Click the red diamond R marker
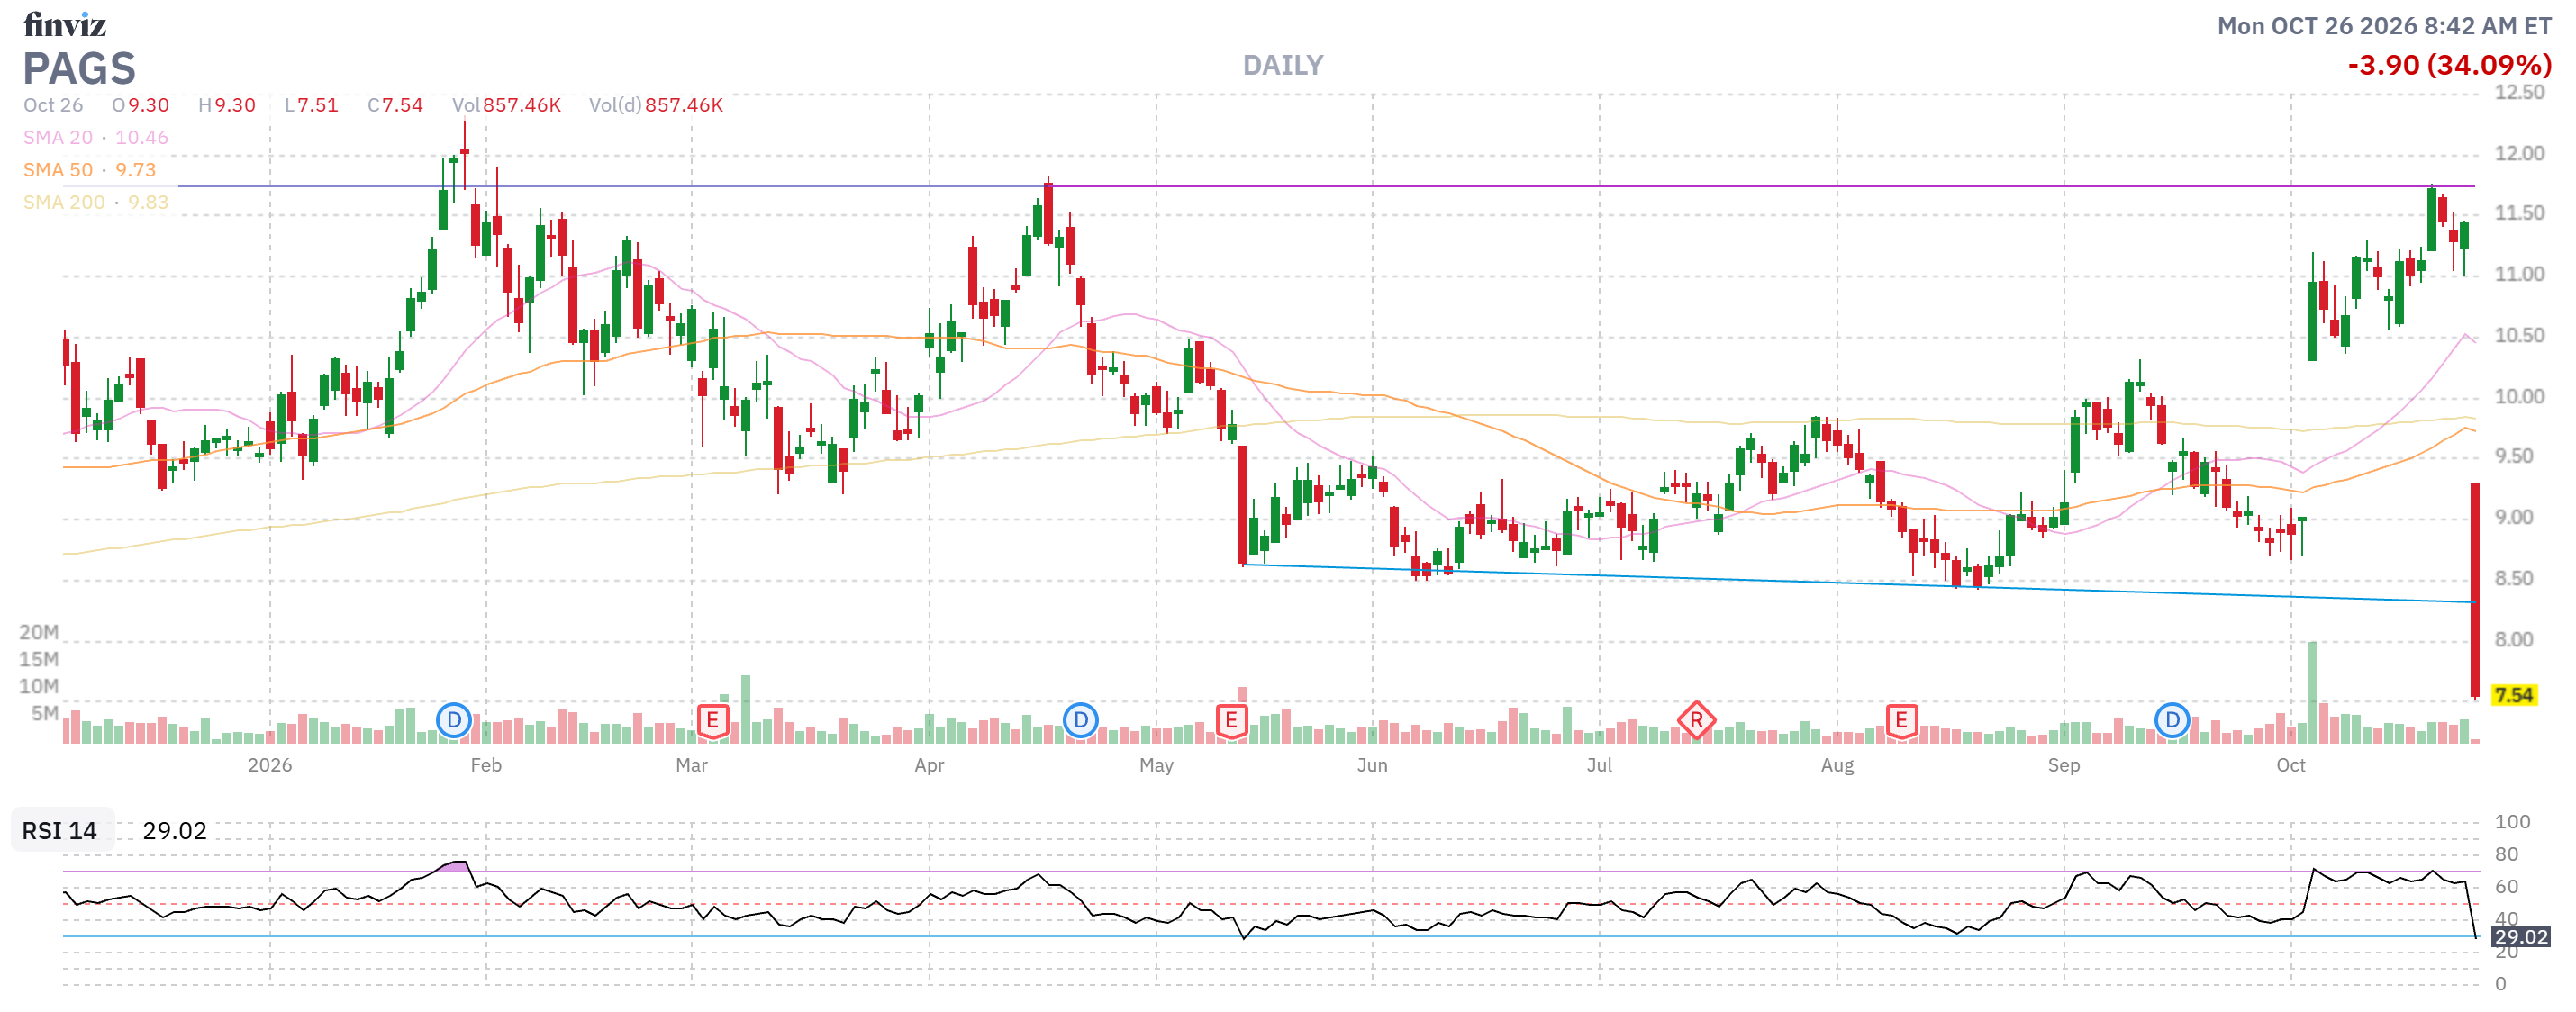2576x1012 pixels. pos(1696,719)
